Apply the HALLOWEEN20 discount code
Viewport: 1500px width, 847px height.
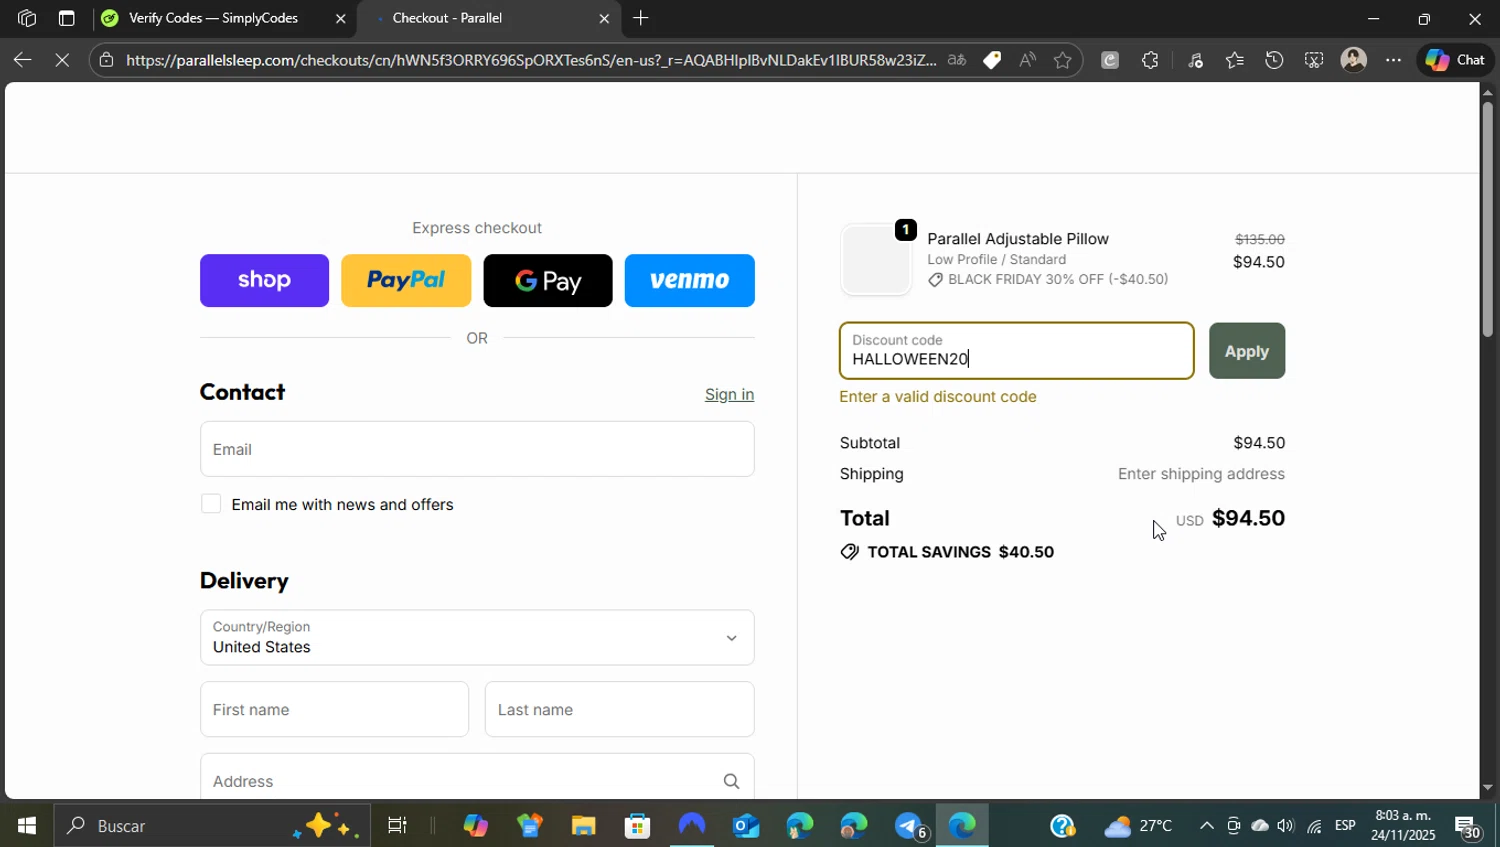click(1247, 351)
